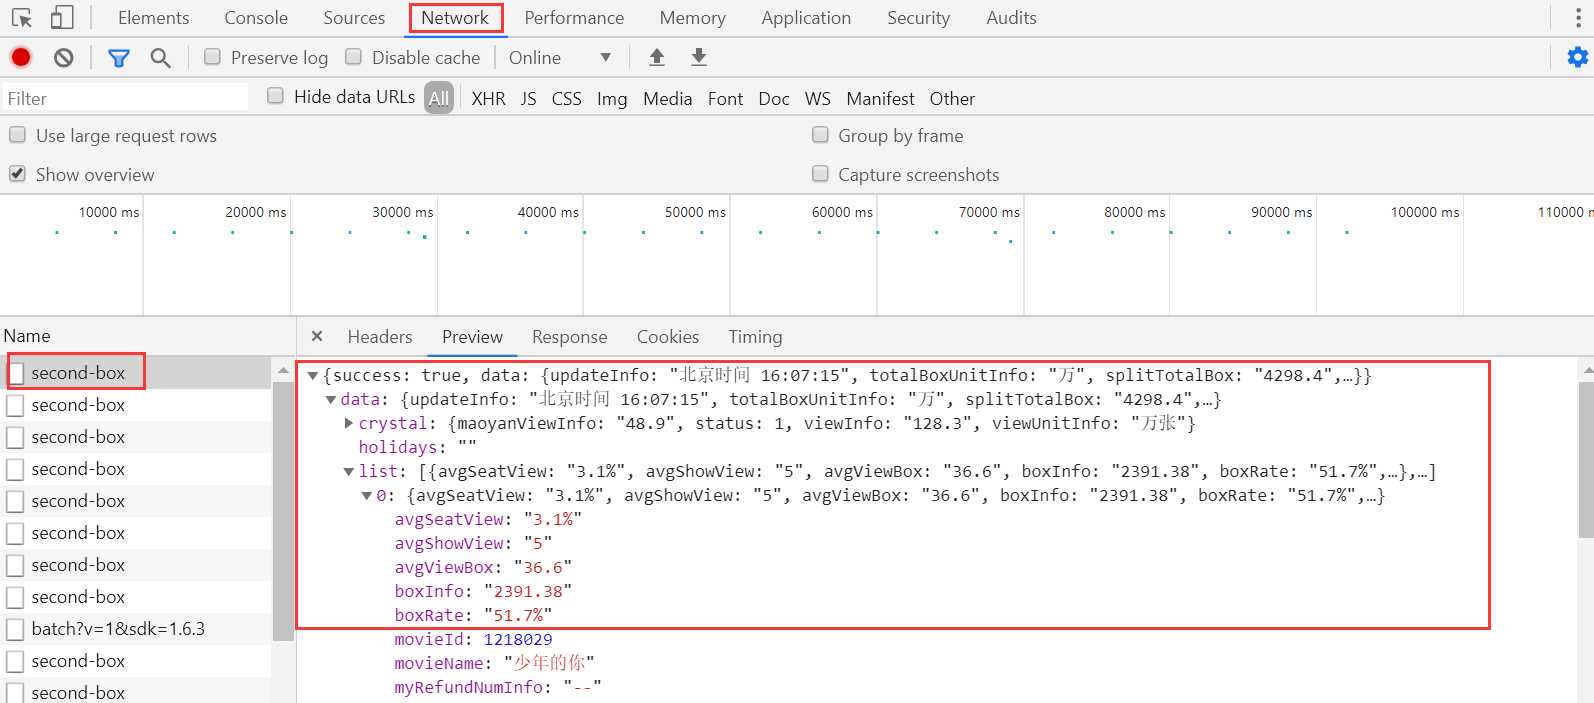
Task: Collapse the root success JSON object
Action: pyautogui.click(x=313, y=376)
